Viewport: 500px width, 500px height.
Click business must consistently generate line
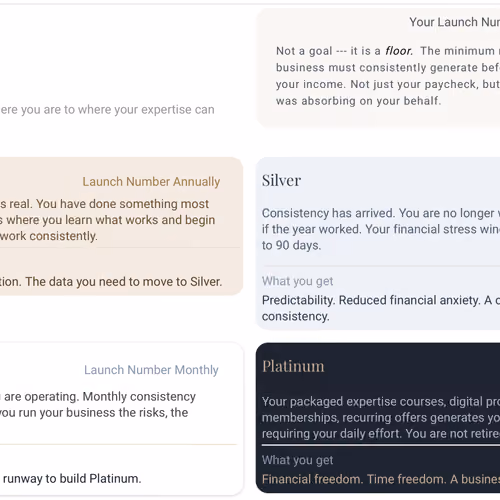pos(388,67)
